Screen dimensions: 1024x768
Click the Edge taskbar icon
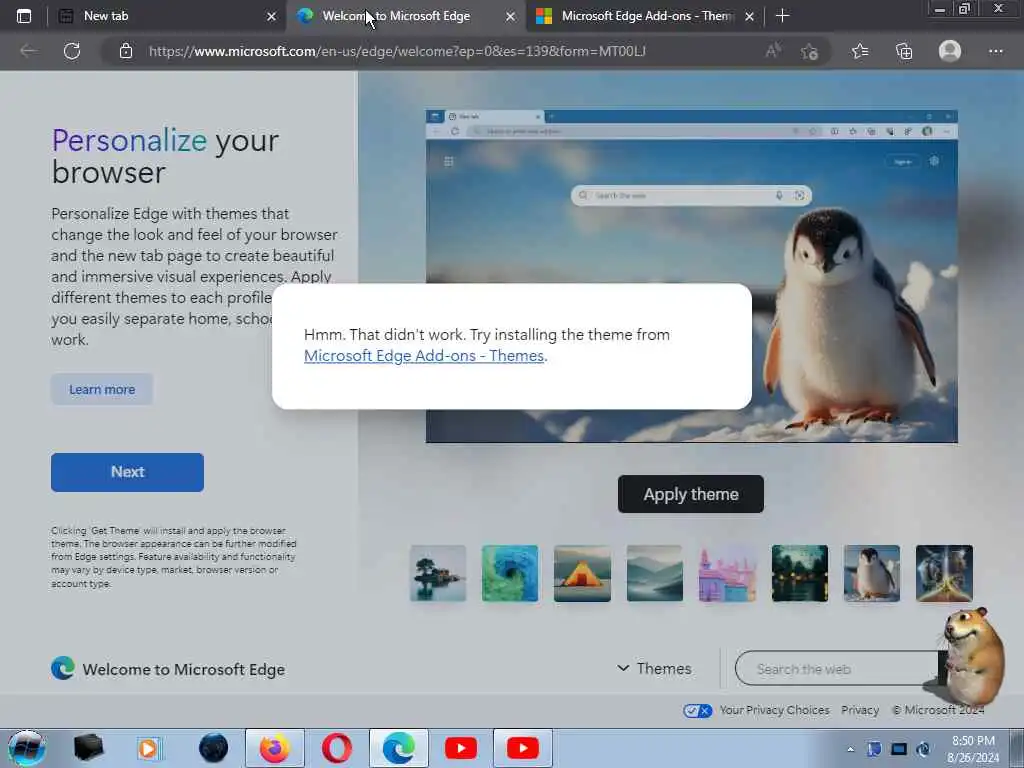pyautogui.click(x=399, y=748)
